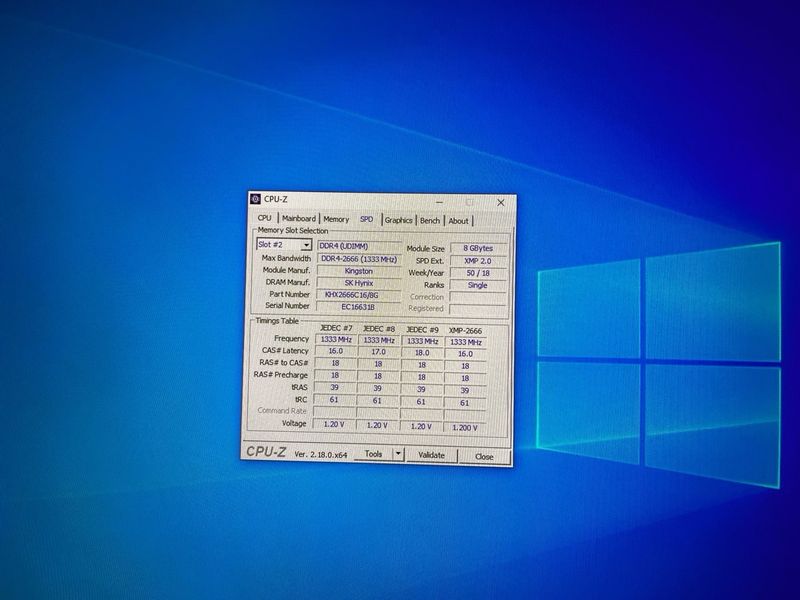Open the About tab
This screenshot has height=600, width=800.
[458, 221]
